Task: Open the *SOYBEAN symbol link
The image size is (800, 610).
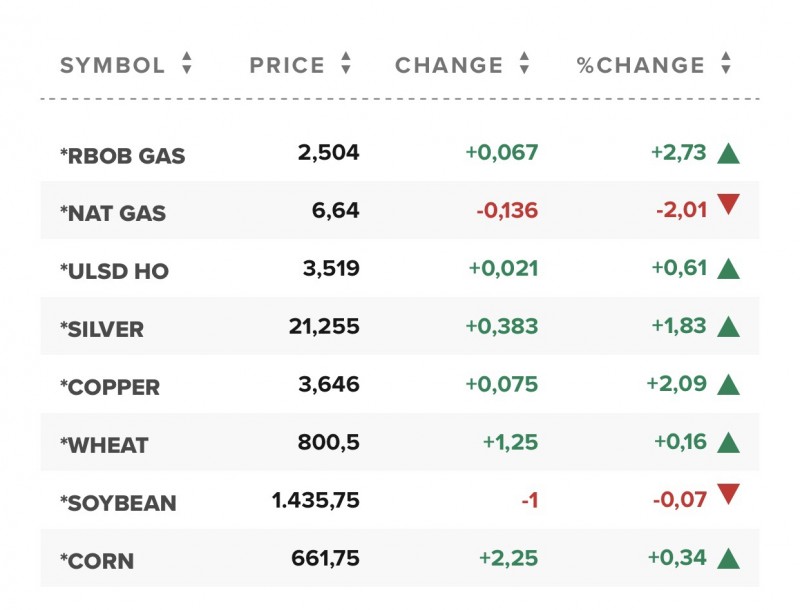Action: (118, 503)
